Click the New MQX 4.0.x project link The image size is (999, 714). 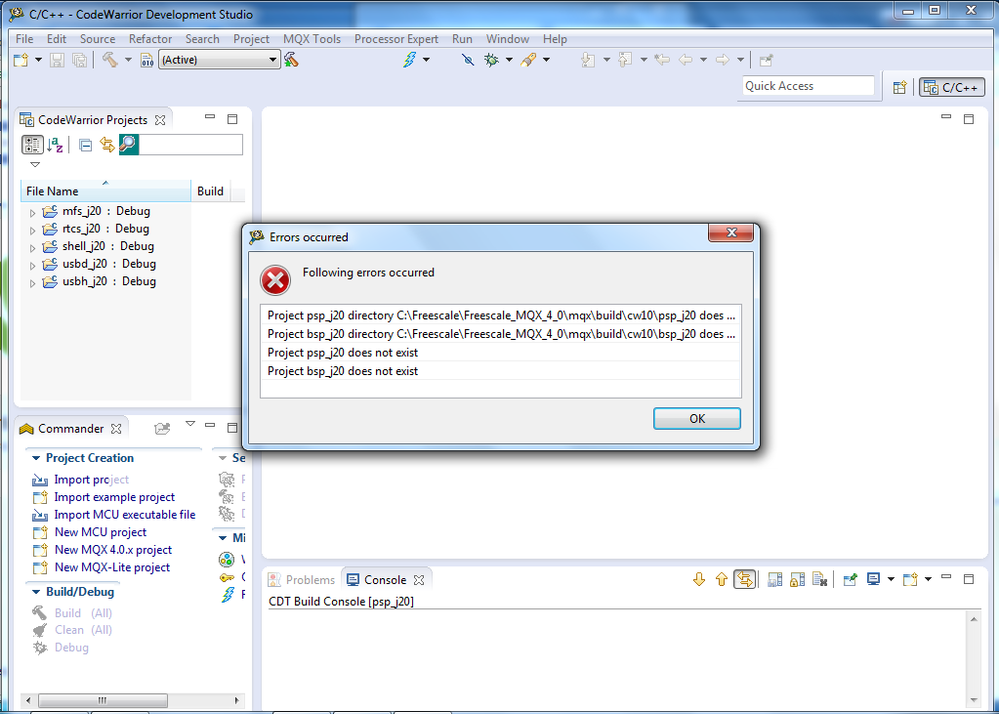click(113, 550)
